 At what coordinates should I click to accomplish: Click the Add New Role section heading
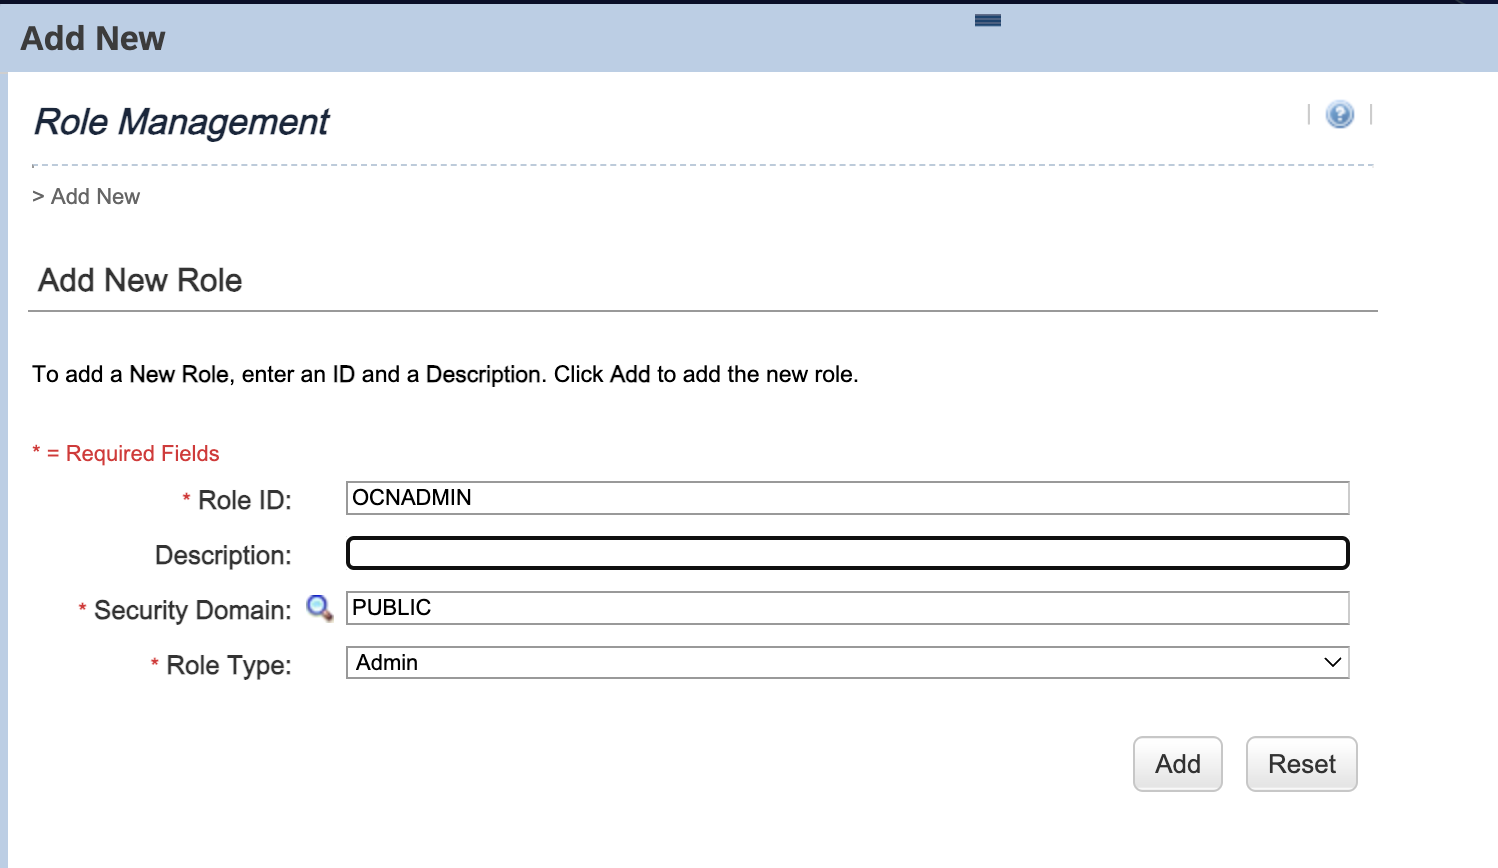coord(140,281)
